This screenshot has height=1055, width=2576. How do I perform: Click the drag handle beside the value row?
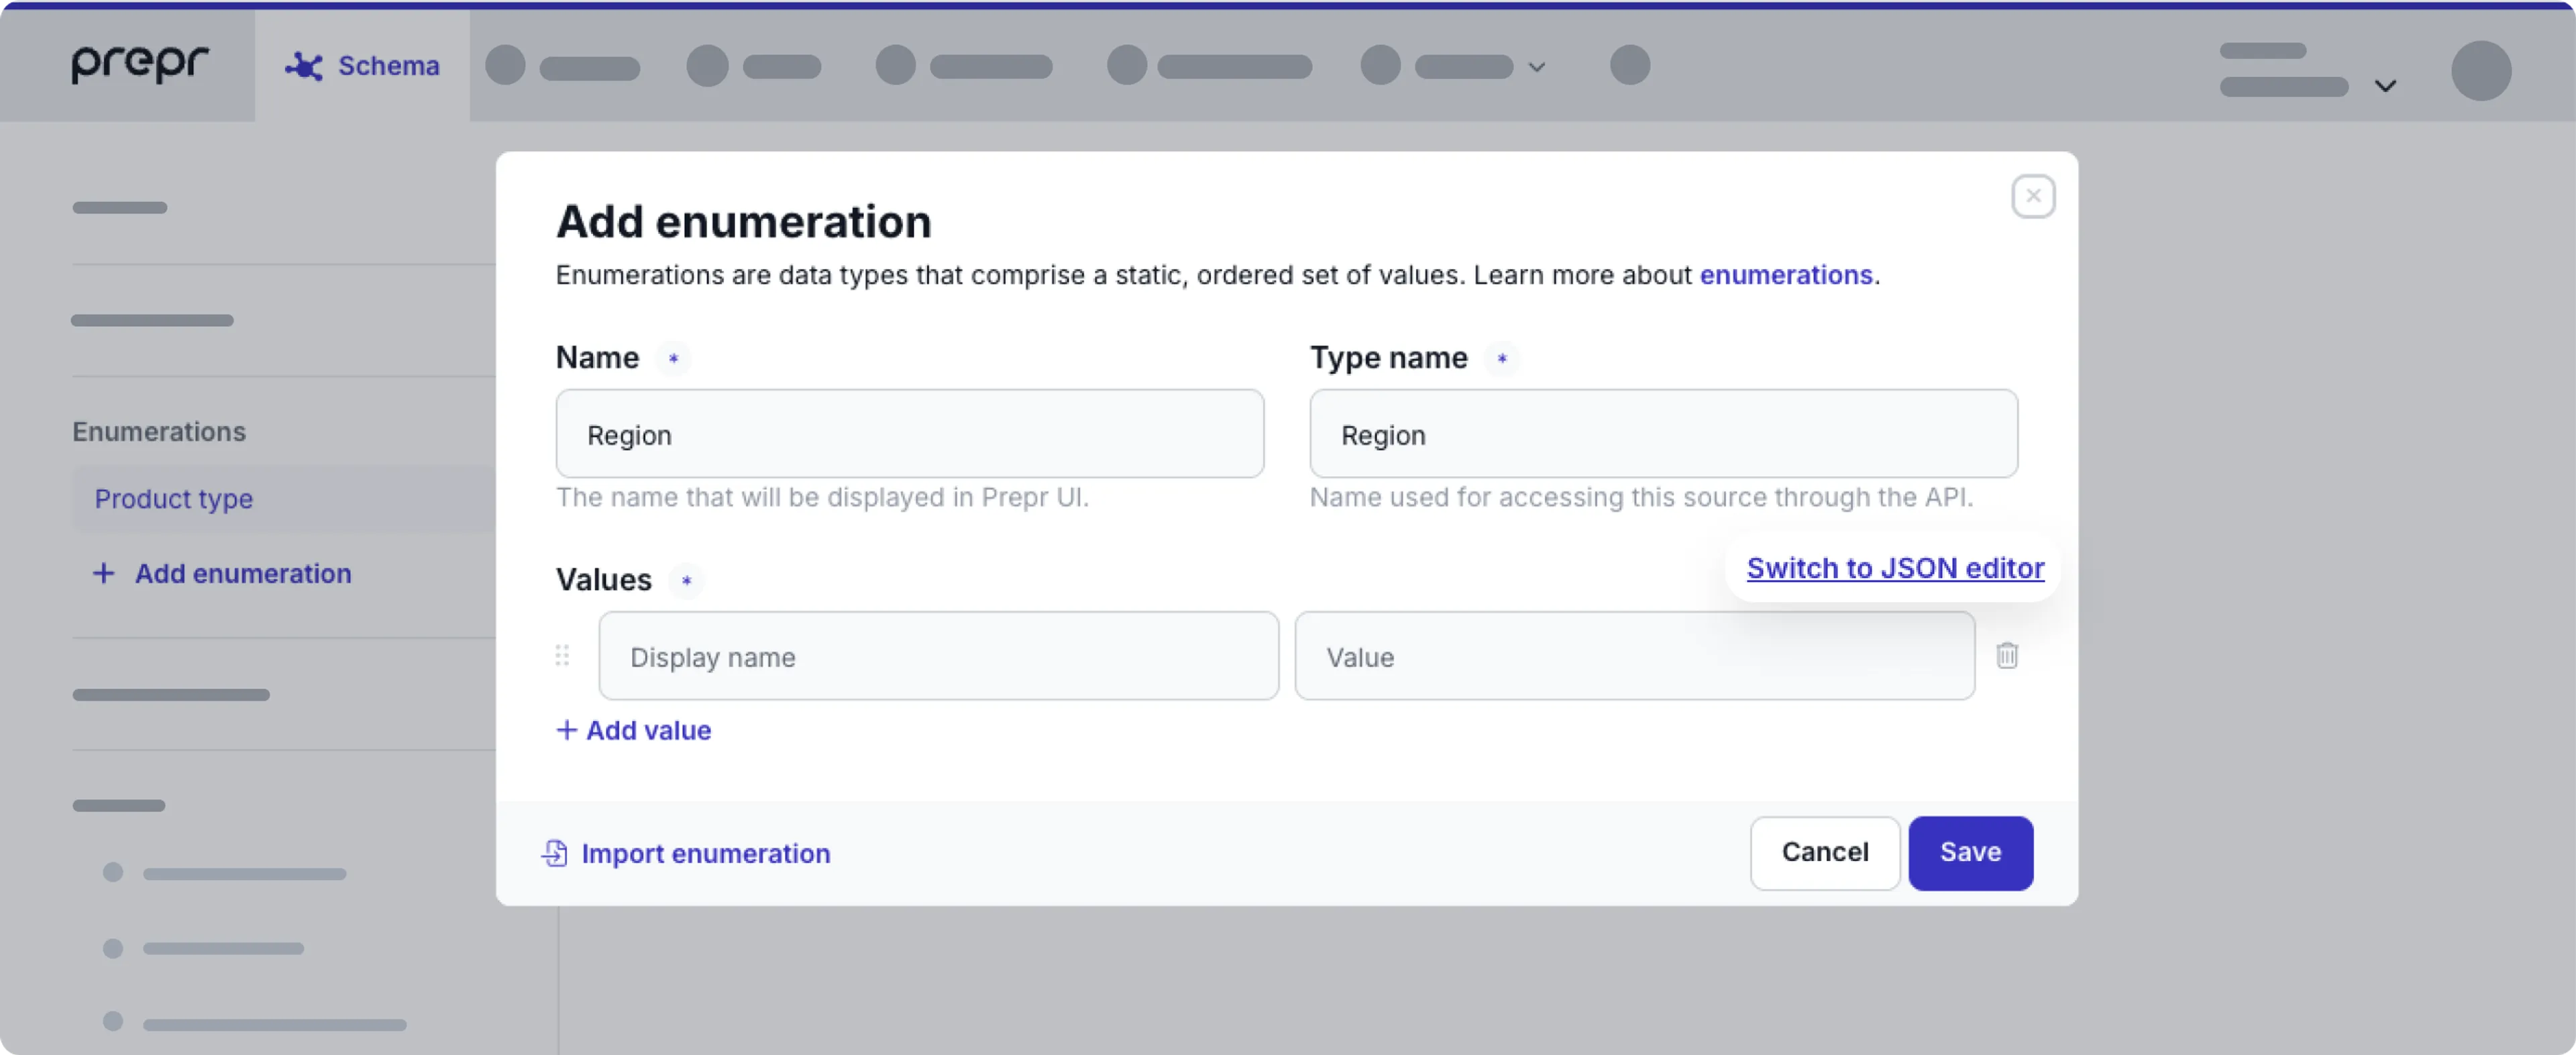coord(562,656)
